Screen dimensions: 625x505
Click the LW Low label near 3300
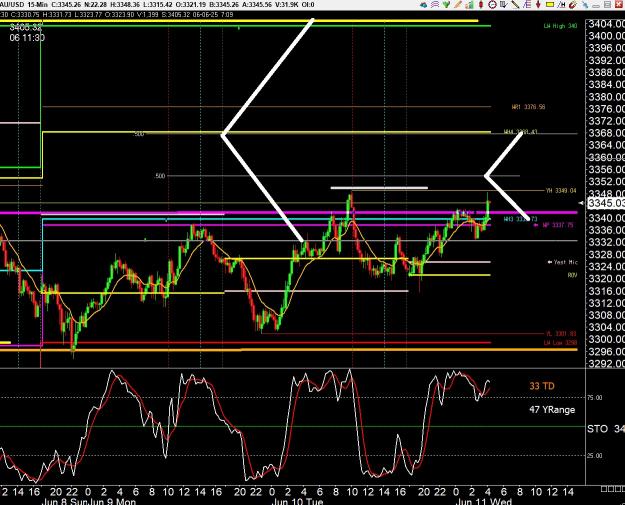[x=560, y=343]
